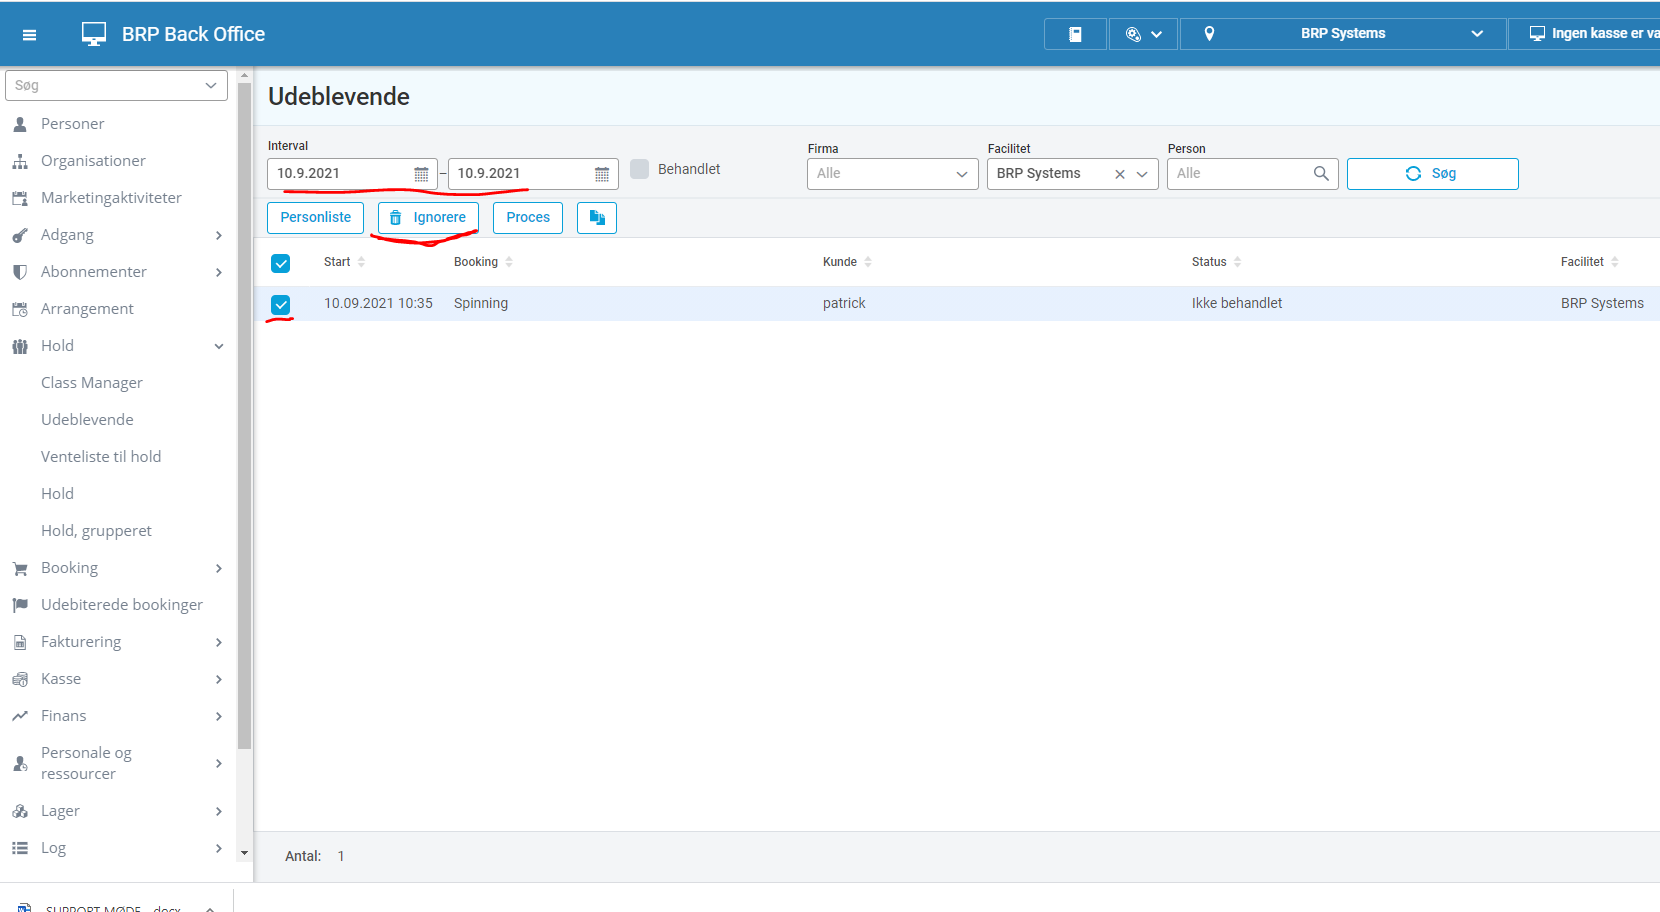The height and width of the screenshot is (912, 1660).
Task: Expand the sidebar Søg dropdown arrow
Action: tap(211, 86)
